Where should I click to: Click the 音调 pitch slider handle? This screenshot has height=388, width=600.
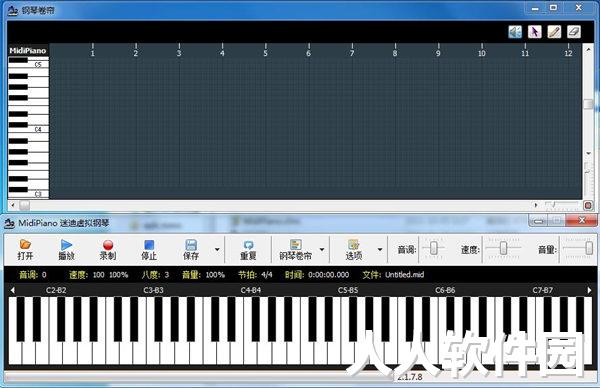[x=434, y=248]
